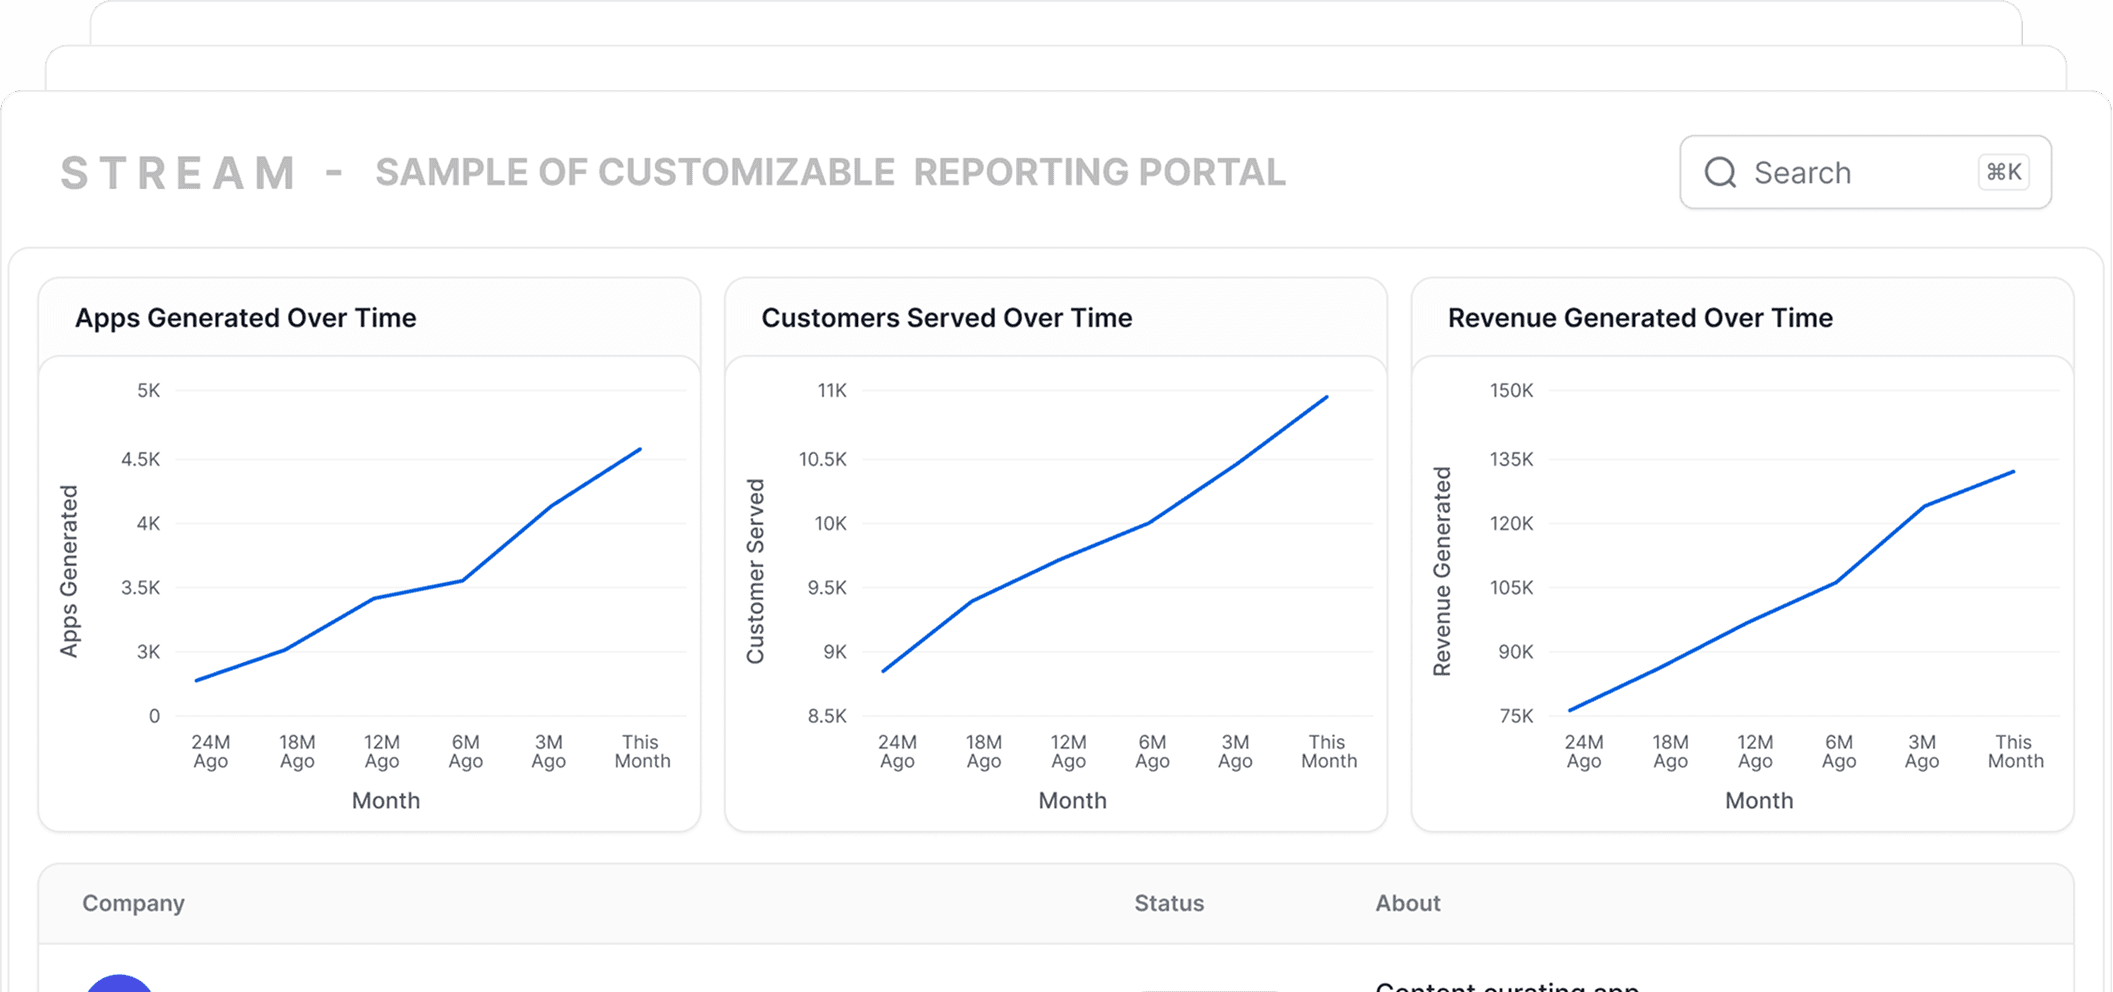
Task: Click the 135K axis label
Action: [1511, 459]
